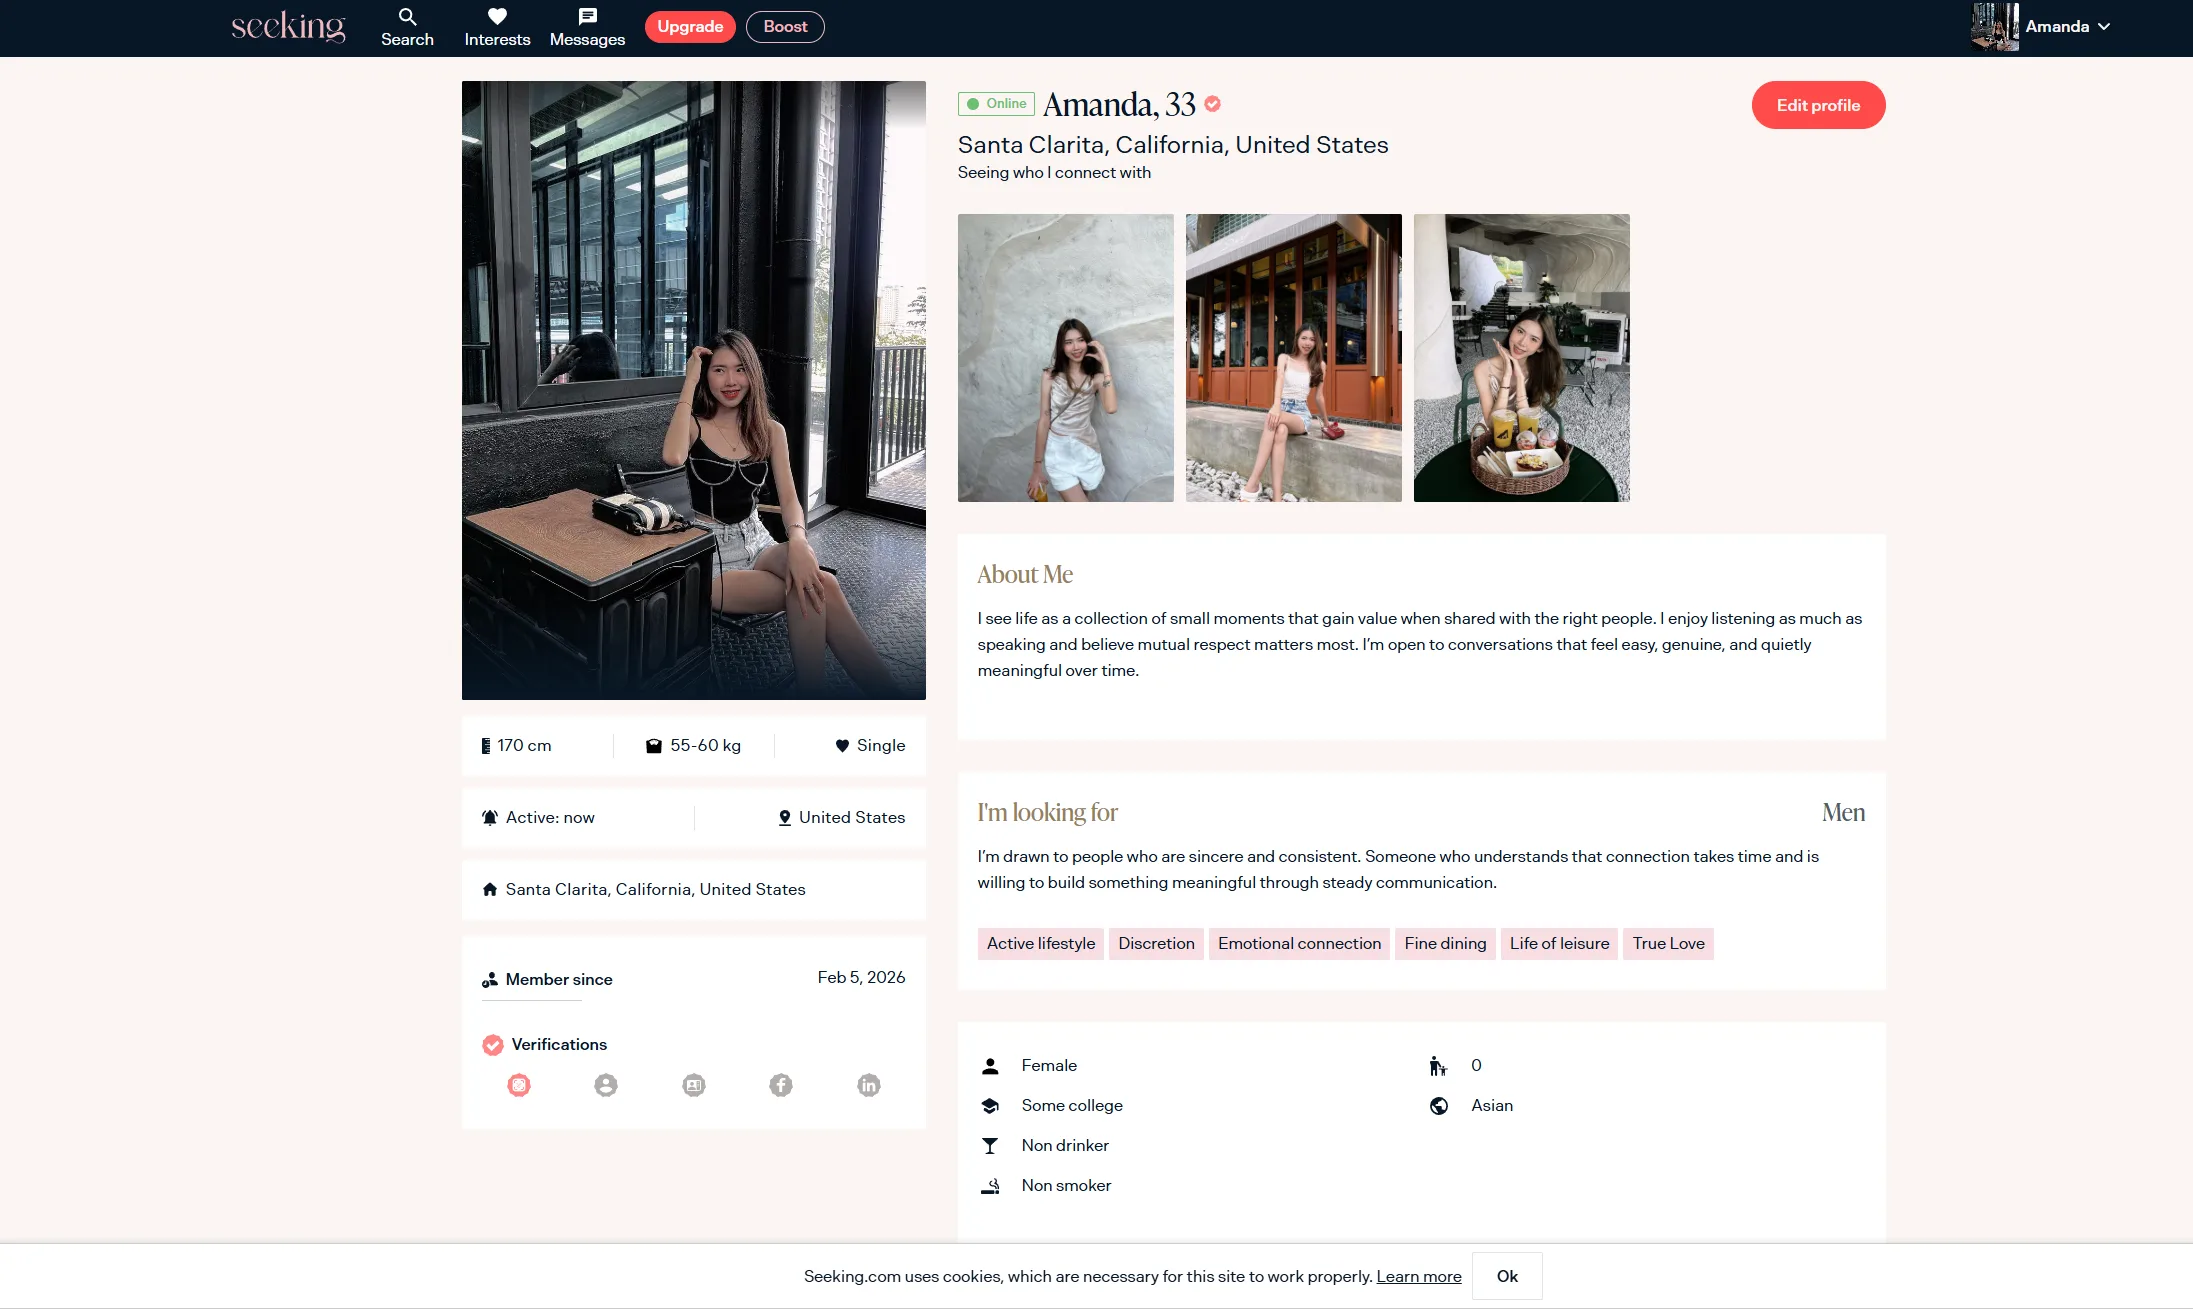Click the Emotional connection tag
The image size is (2193, 1309).
(1299, 943)
